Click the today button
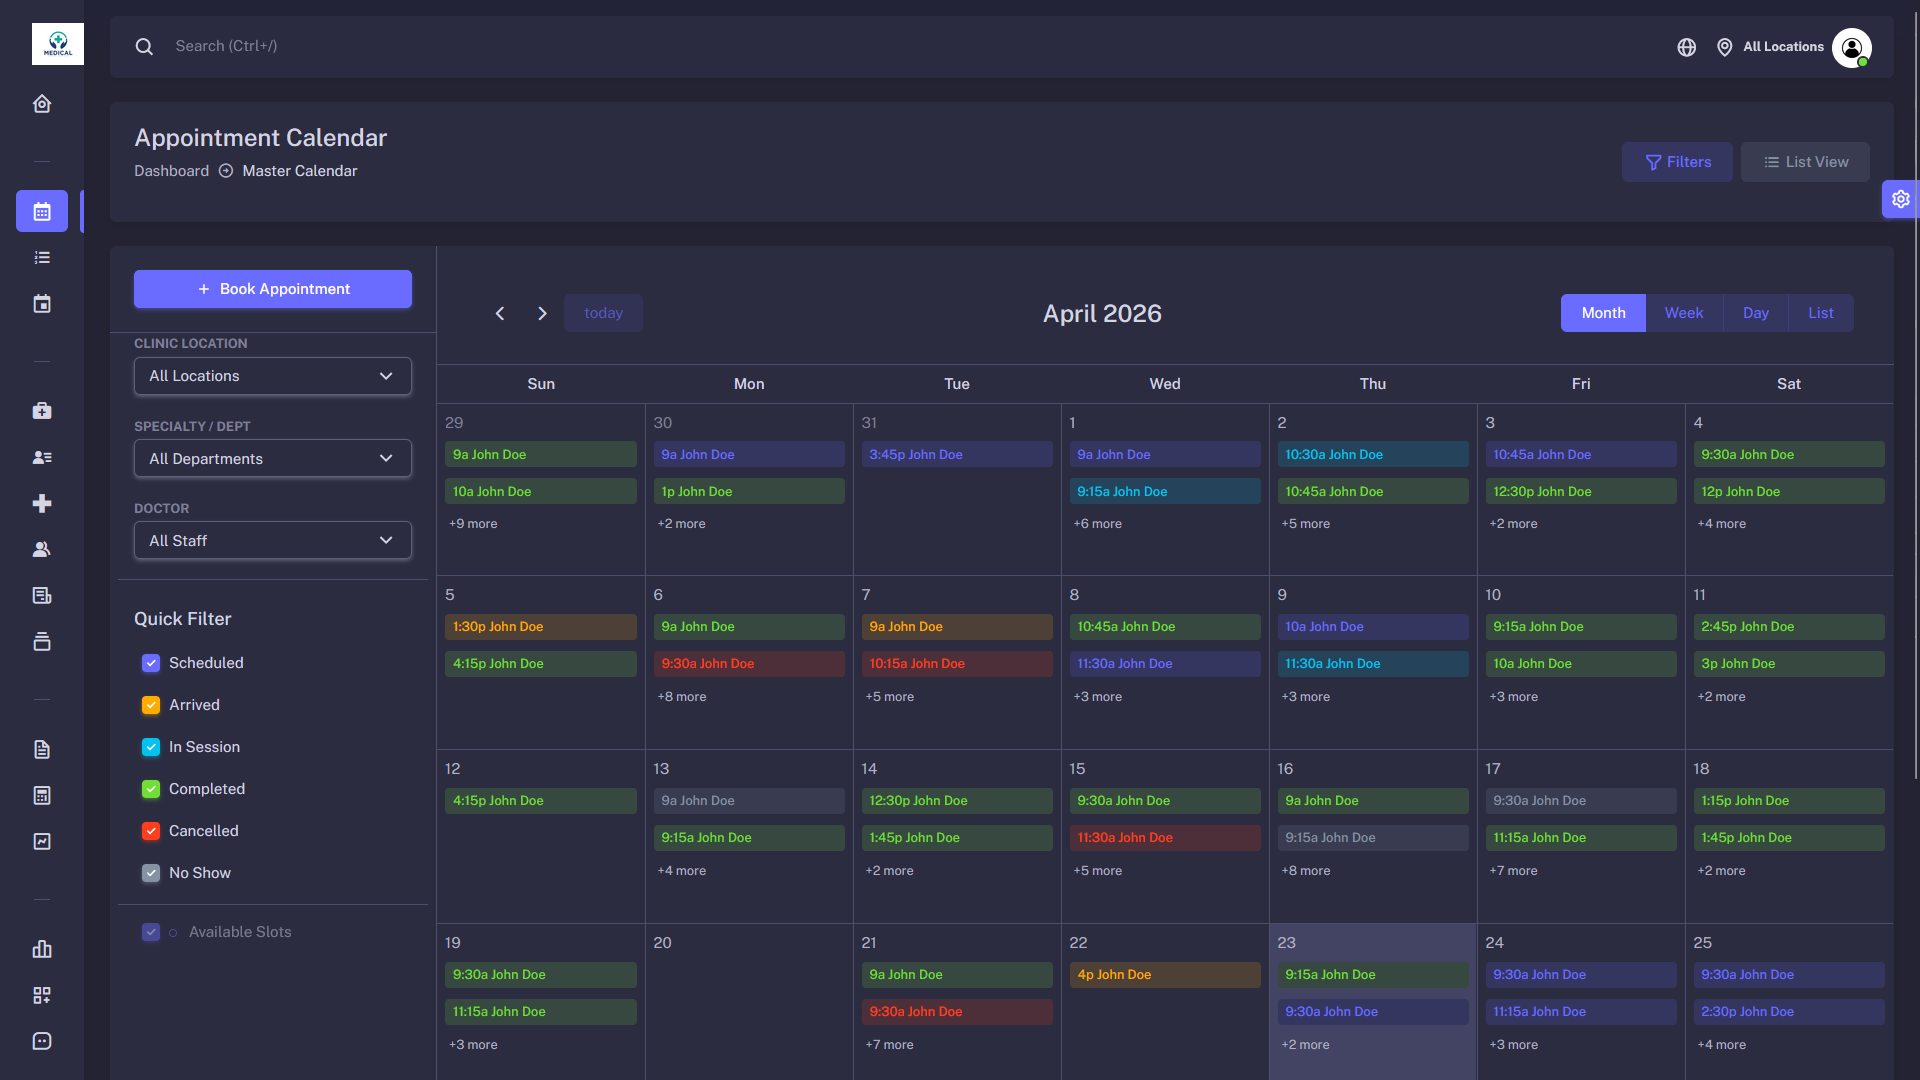The height and width of the screenshot is (1080, 1920). point(603,313)
